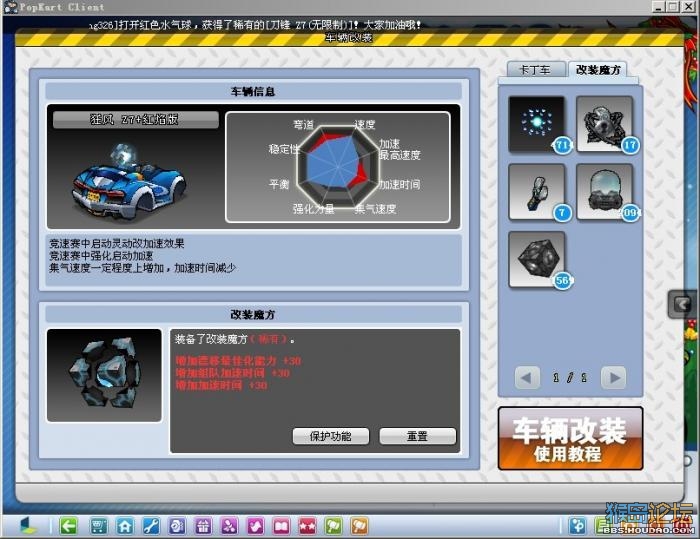The width and height of the screenshot is (700, 539).
Task: Go to next item page arrow
Action: click(613, 378)
